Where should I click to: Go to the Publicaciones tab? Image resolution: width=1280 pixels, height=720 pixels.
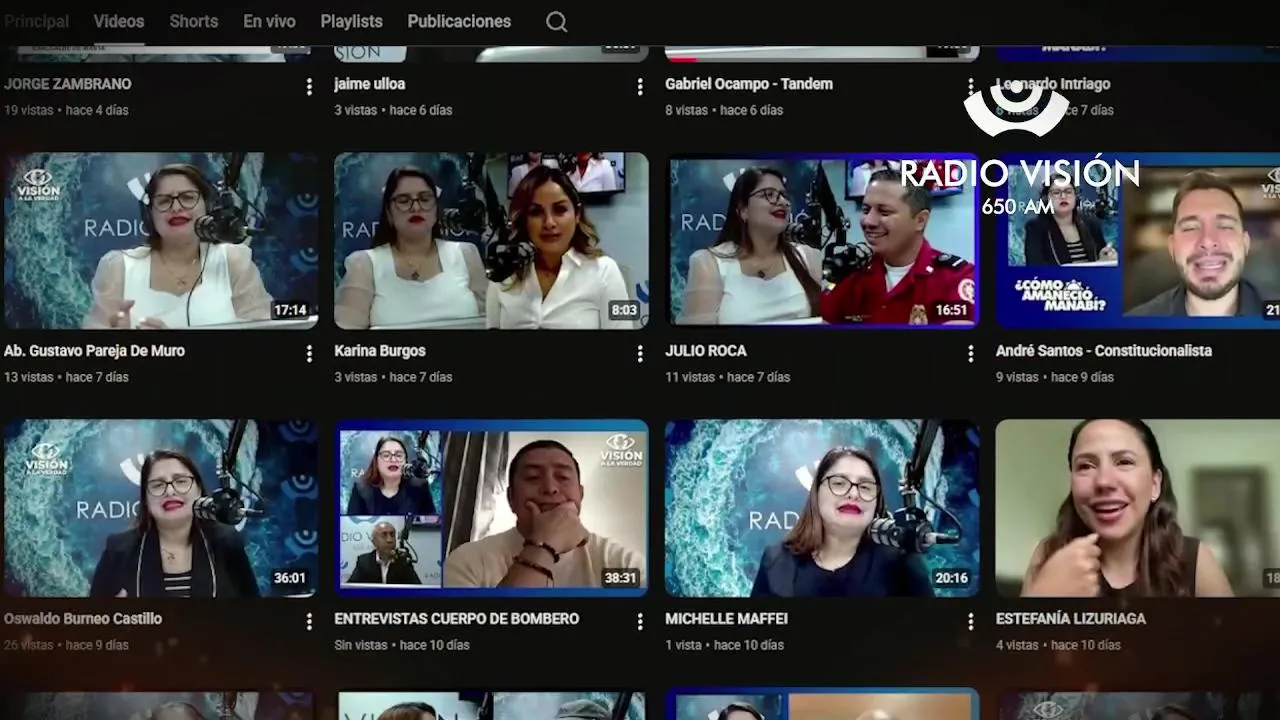tap(459, 21)
